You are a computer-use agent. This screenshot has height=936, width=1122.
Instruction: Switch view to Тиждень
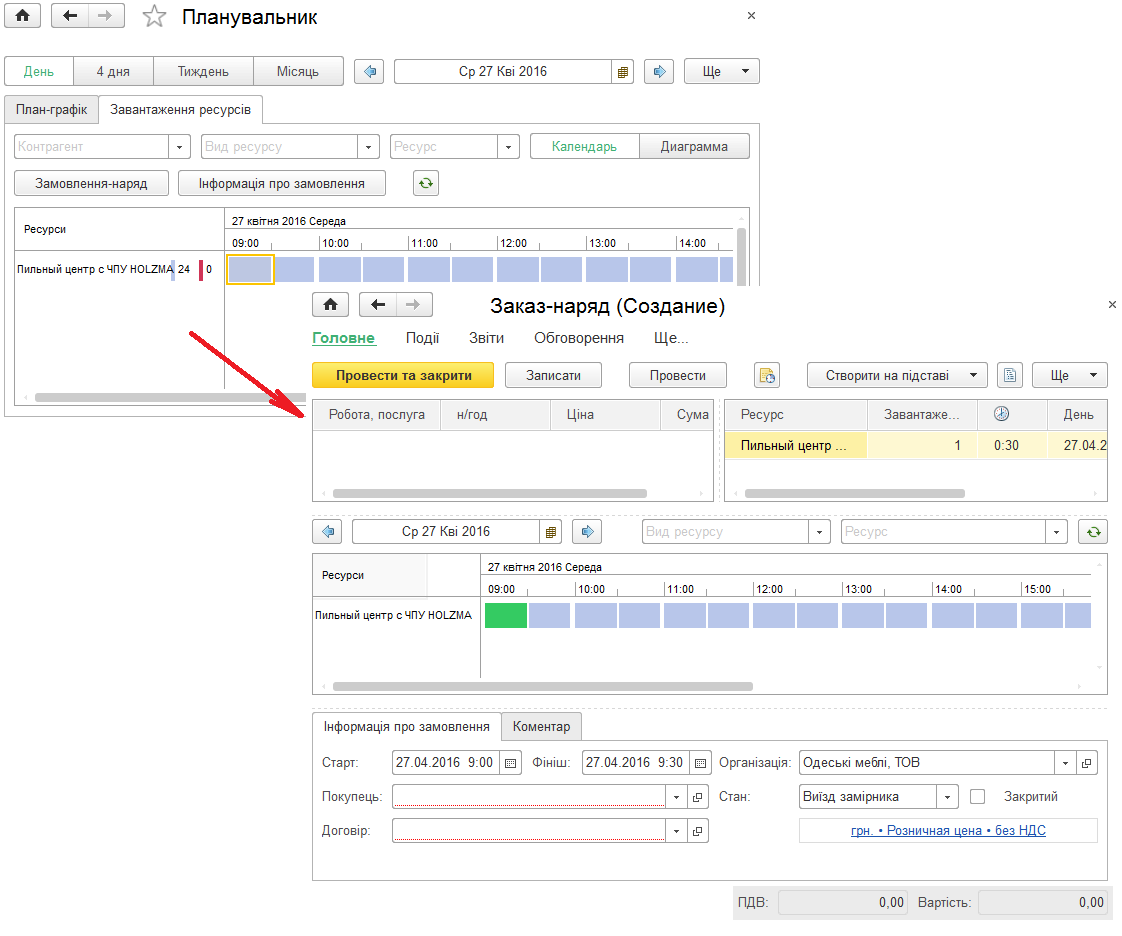pos(203,72)
